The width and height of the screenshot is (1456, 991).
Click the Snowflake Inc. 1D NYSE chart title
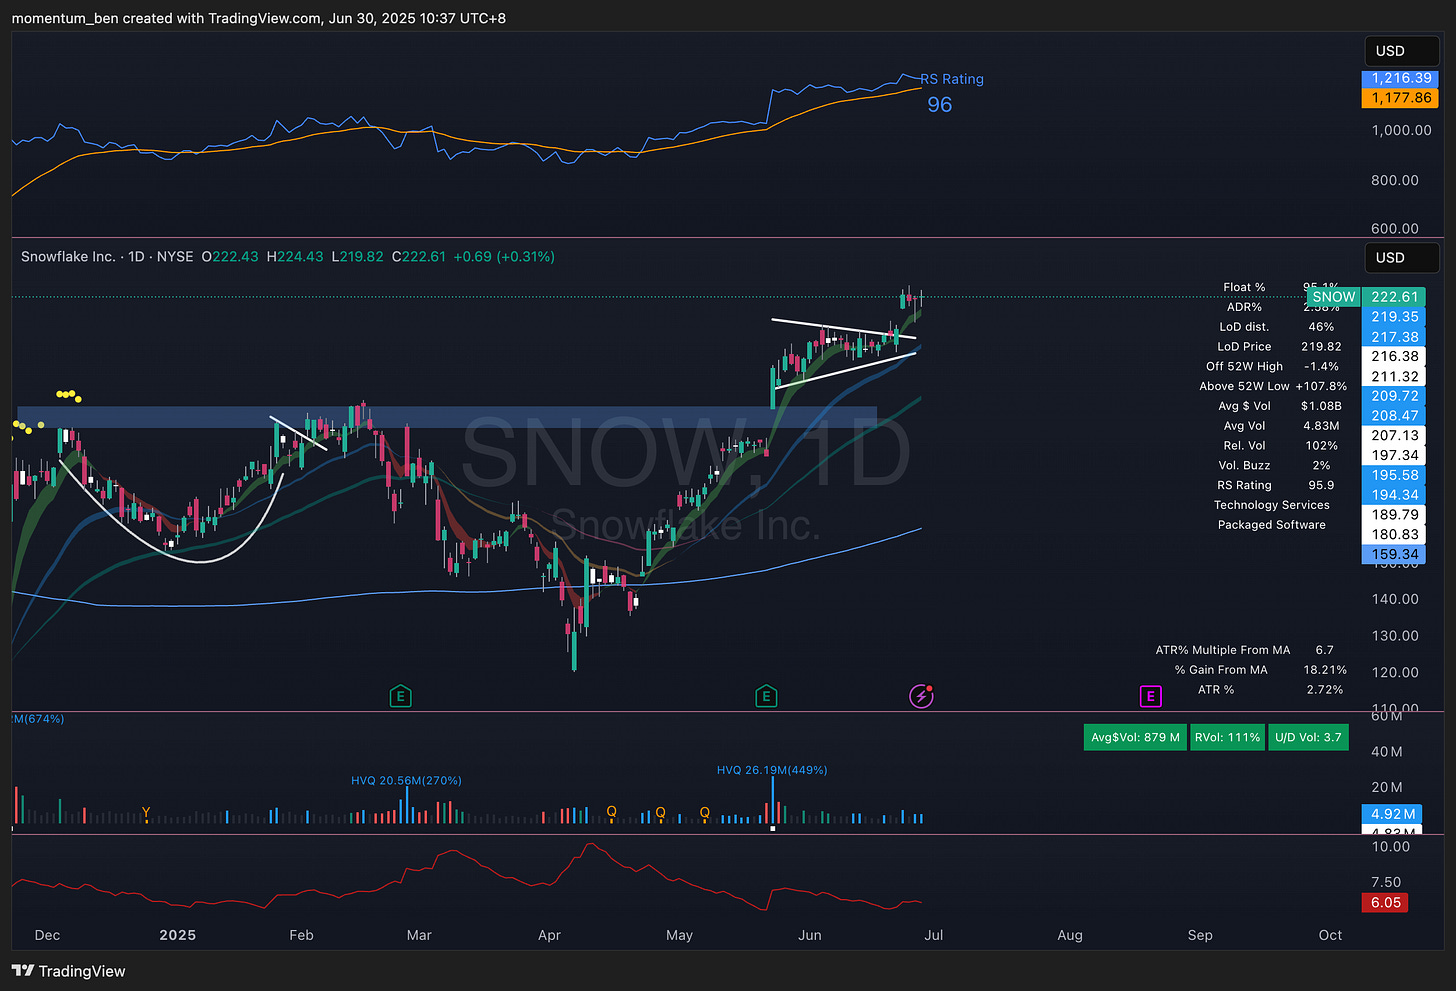coord(107,256)
